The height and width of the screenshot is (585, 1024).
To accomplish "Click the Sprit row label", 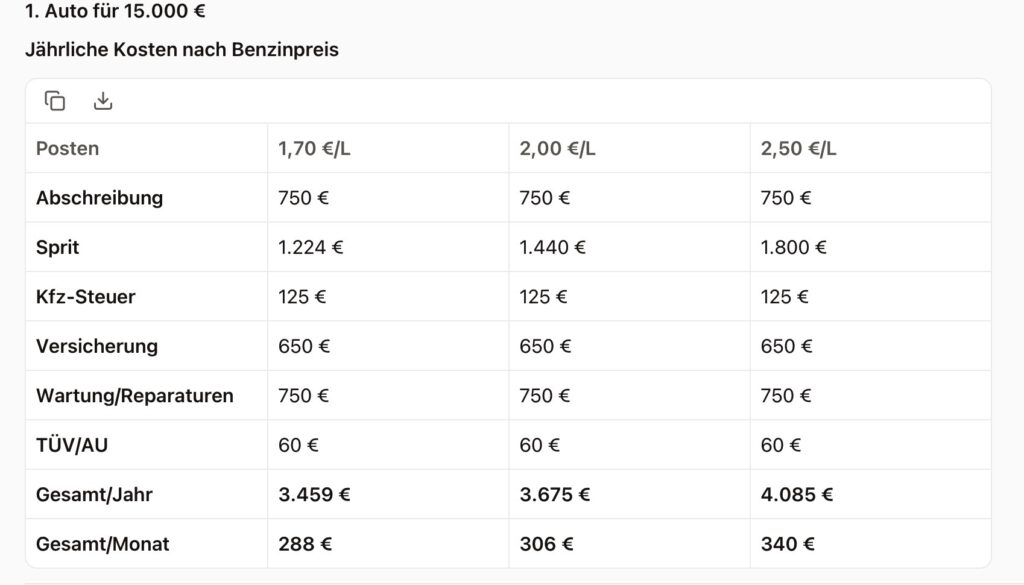I will (58, 247).
